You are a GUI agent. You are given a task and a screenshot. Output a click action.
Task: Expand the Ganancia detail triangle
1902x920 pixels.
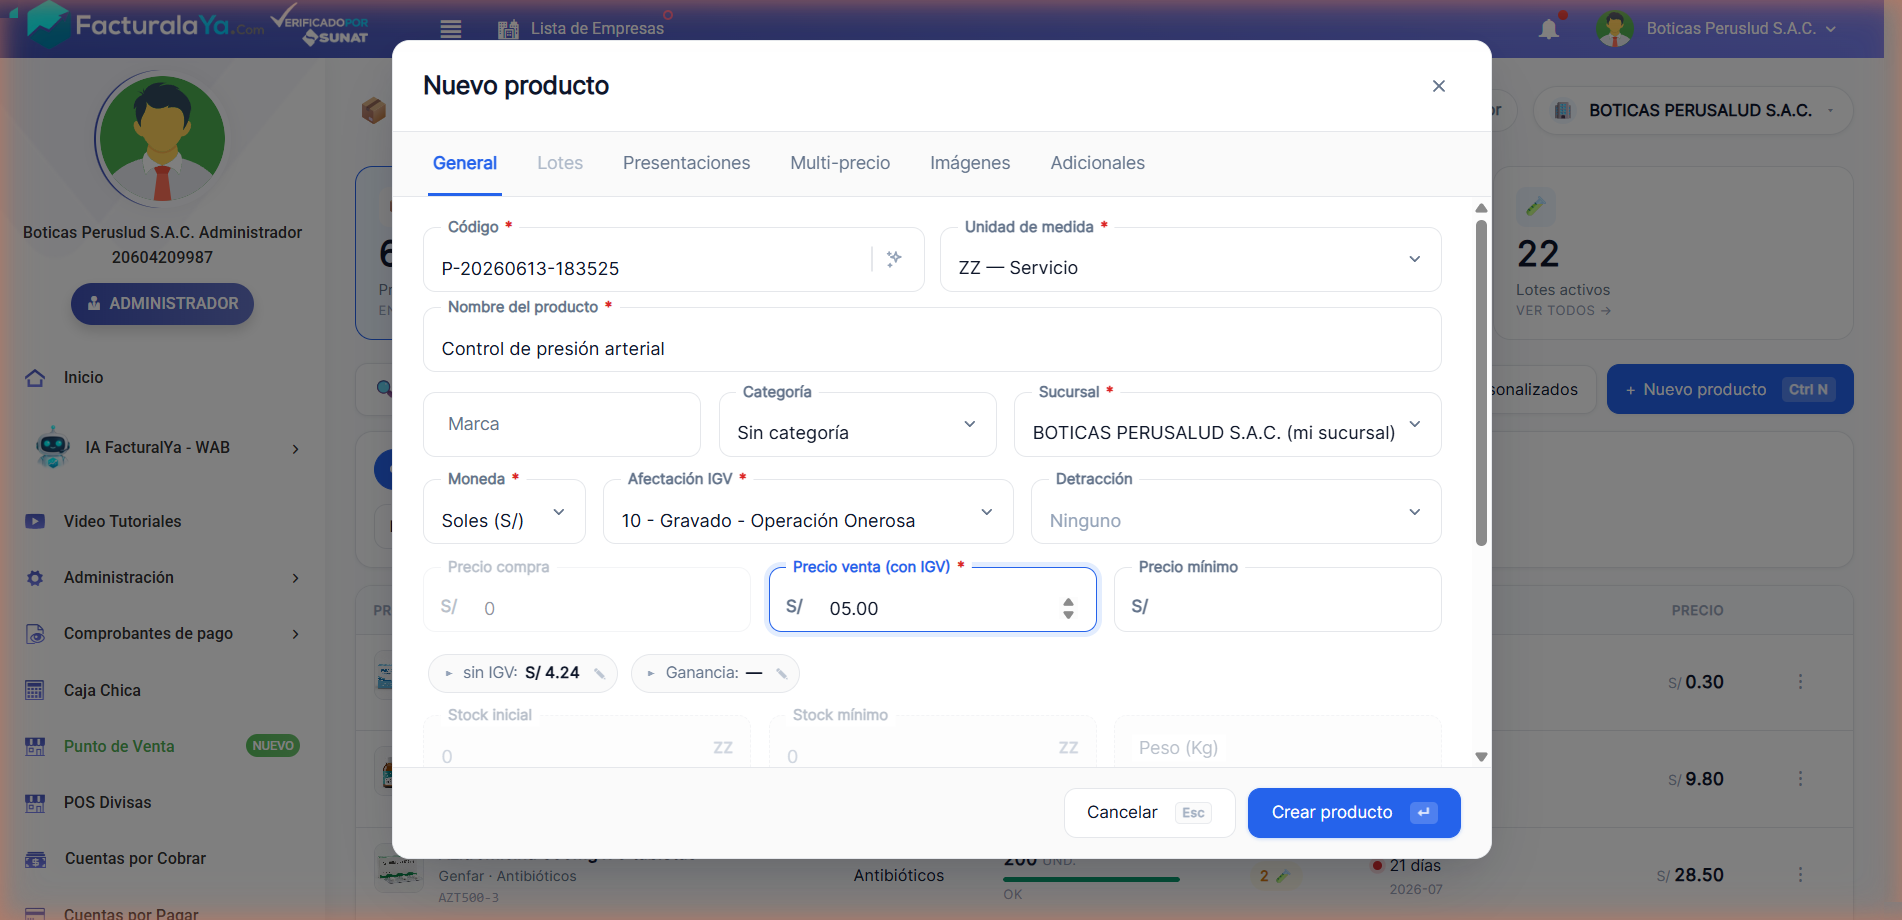pyautogui.click(x=651, y=674)
